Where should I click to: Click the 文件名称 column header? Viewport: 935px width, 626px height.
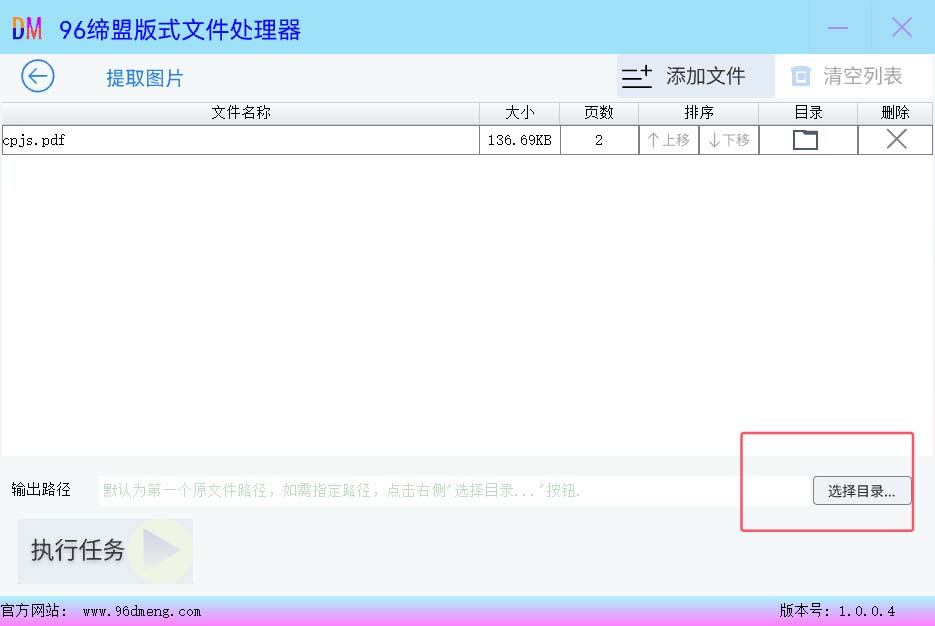tap(241, 113)
